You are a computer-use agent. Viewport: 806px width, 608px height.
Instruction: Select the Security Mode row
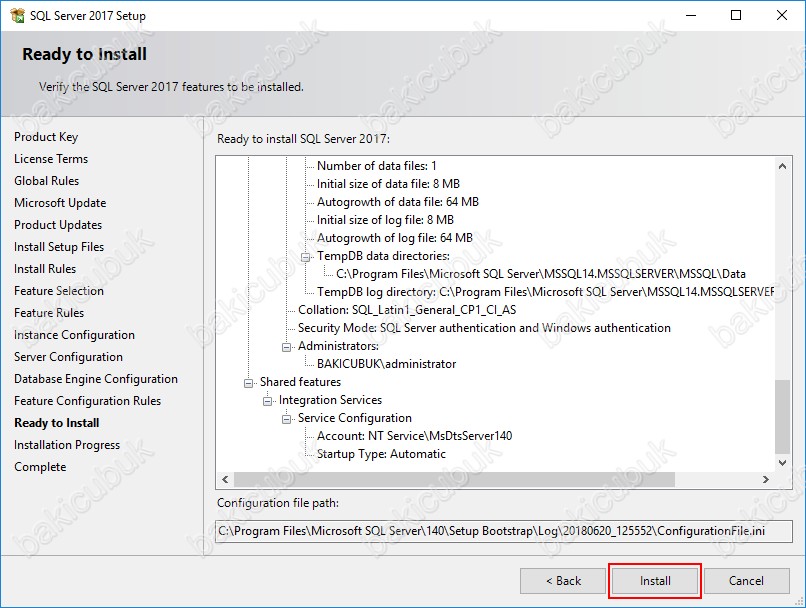484,328
